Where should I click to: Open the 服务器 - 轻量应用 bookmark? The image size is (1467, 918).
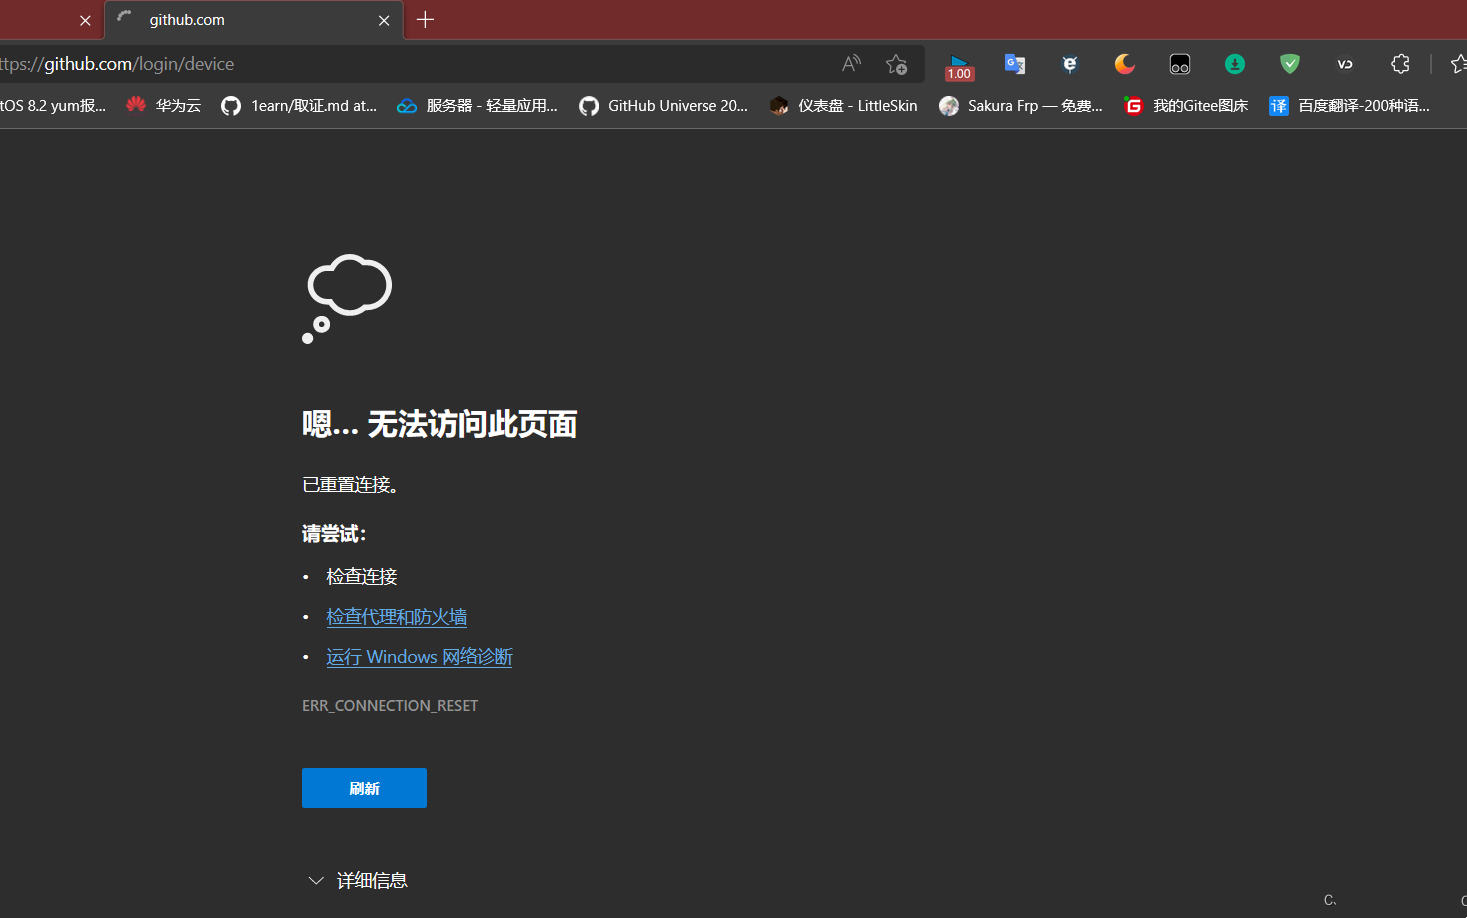(477, 106)
